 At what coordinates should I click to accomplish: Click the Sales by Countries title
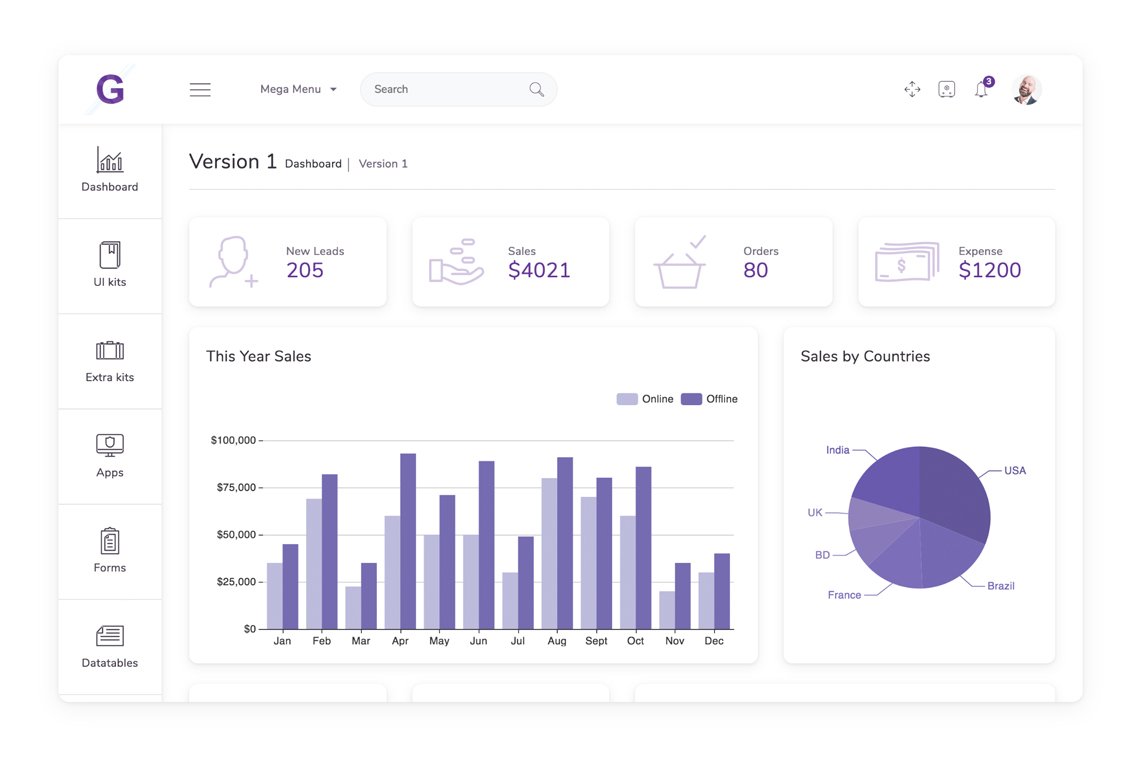(865, 356)
